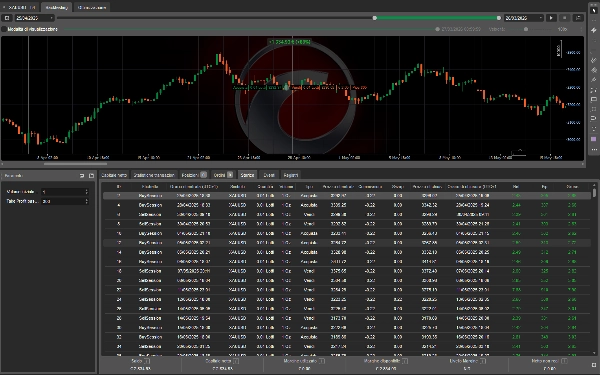Select the rectangle comment box tool
The image size is (600, 375).
coord(594,99)
